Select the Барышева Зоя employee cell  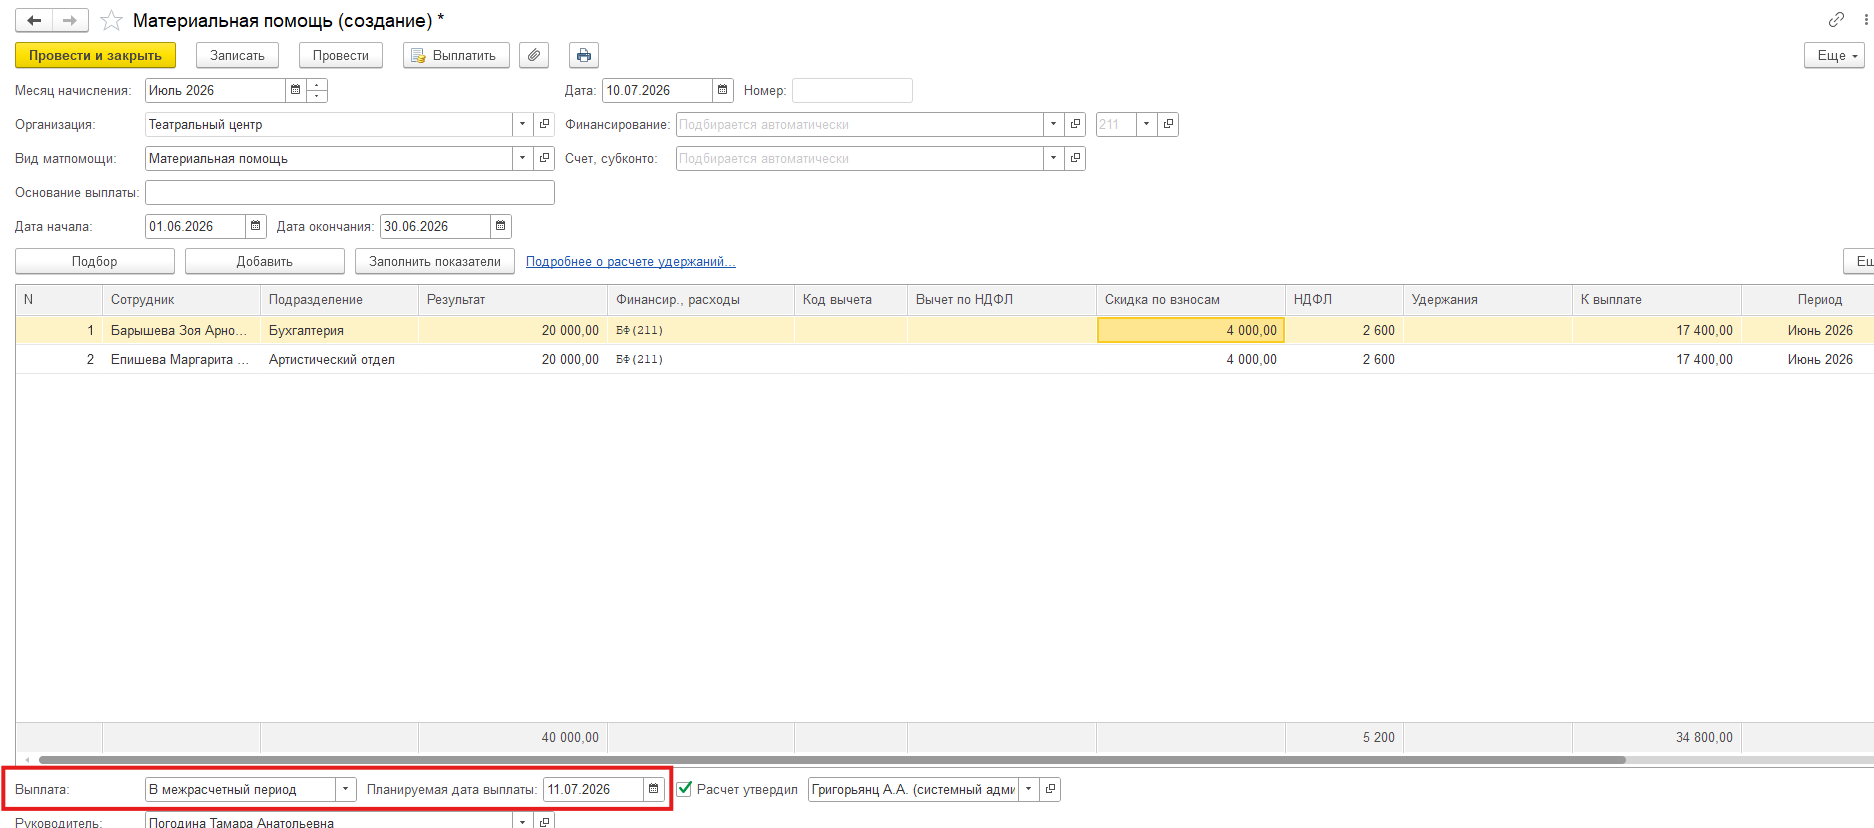(181, 330)
